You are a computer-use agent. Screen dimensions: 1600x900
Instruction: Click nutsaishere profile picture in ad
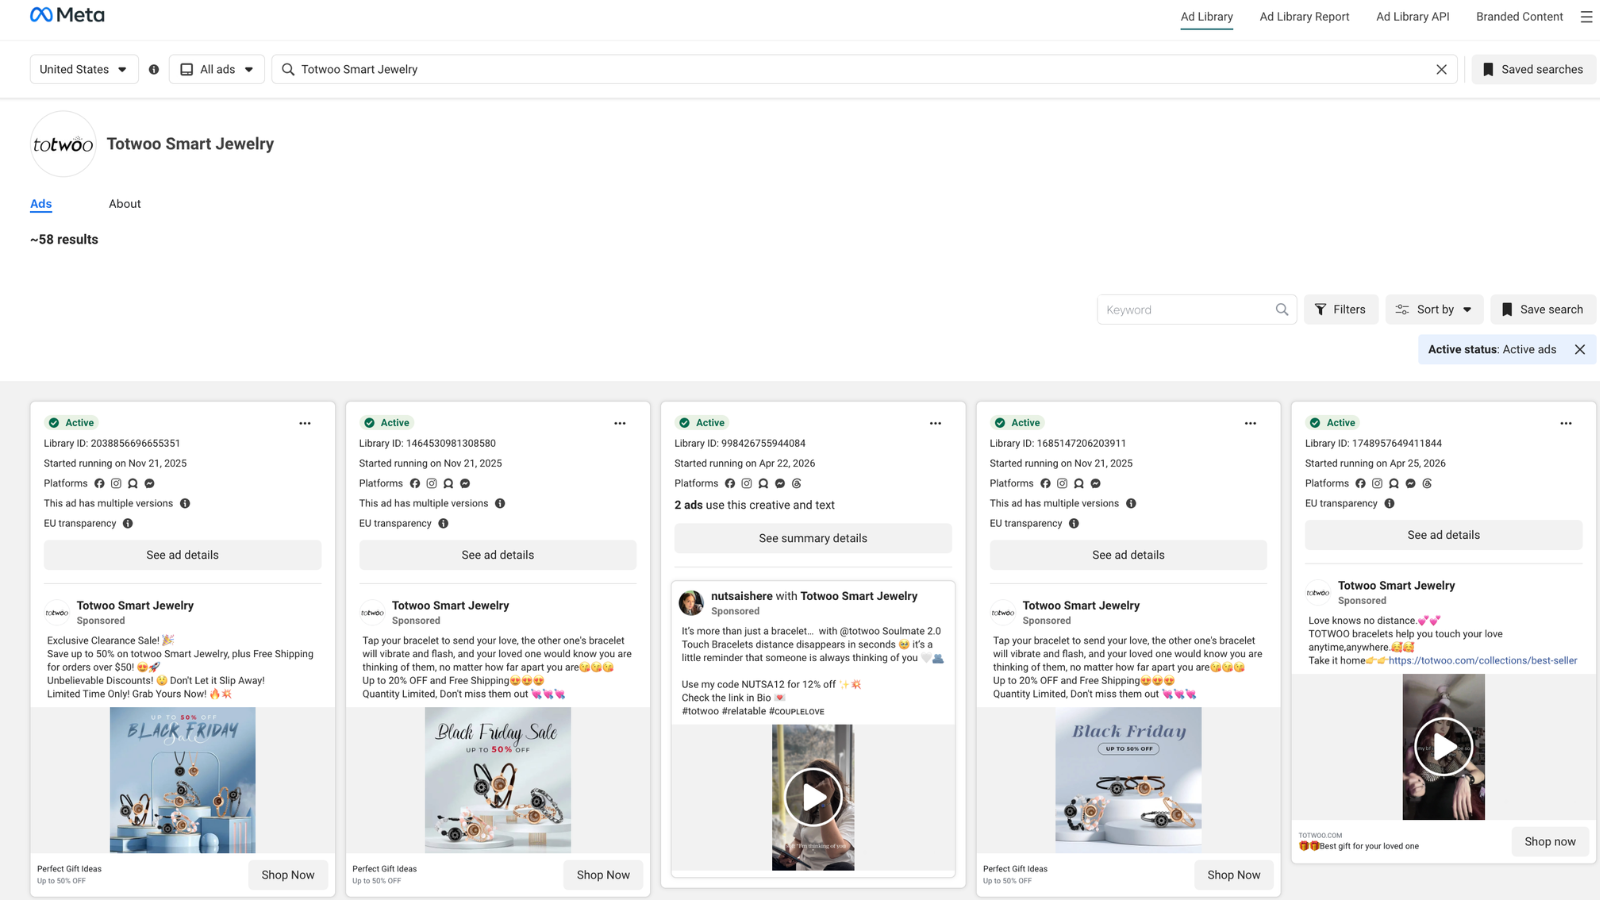(691, 603)
